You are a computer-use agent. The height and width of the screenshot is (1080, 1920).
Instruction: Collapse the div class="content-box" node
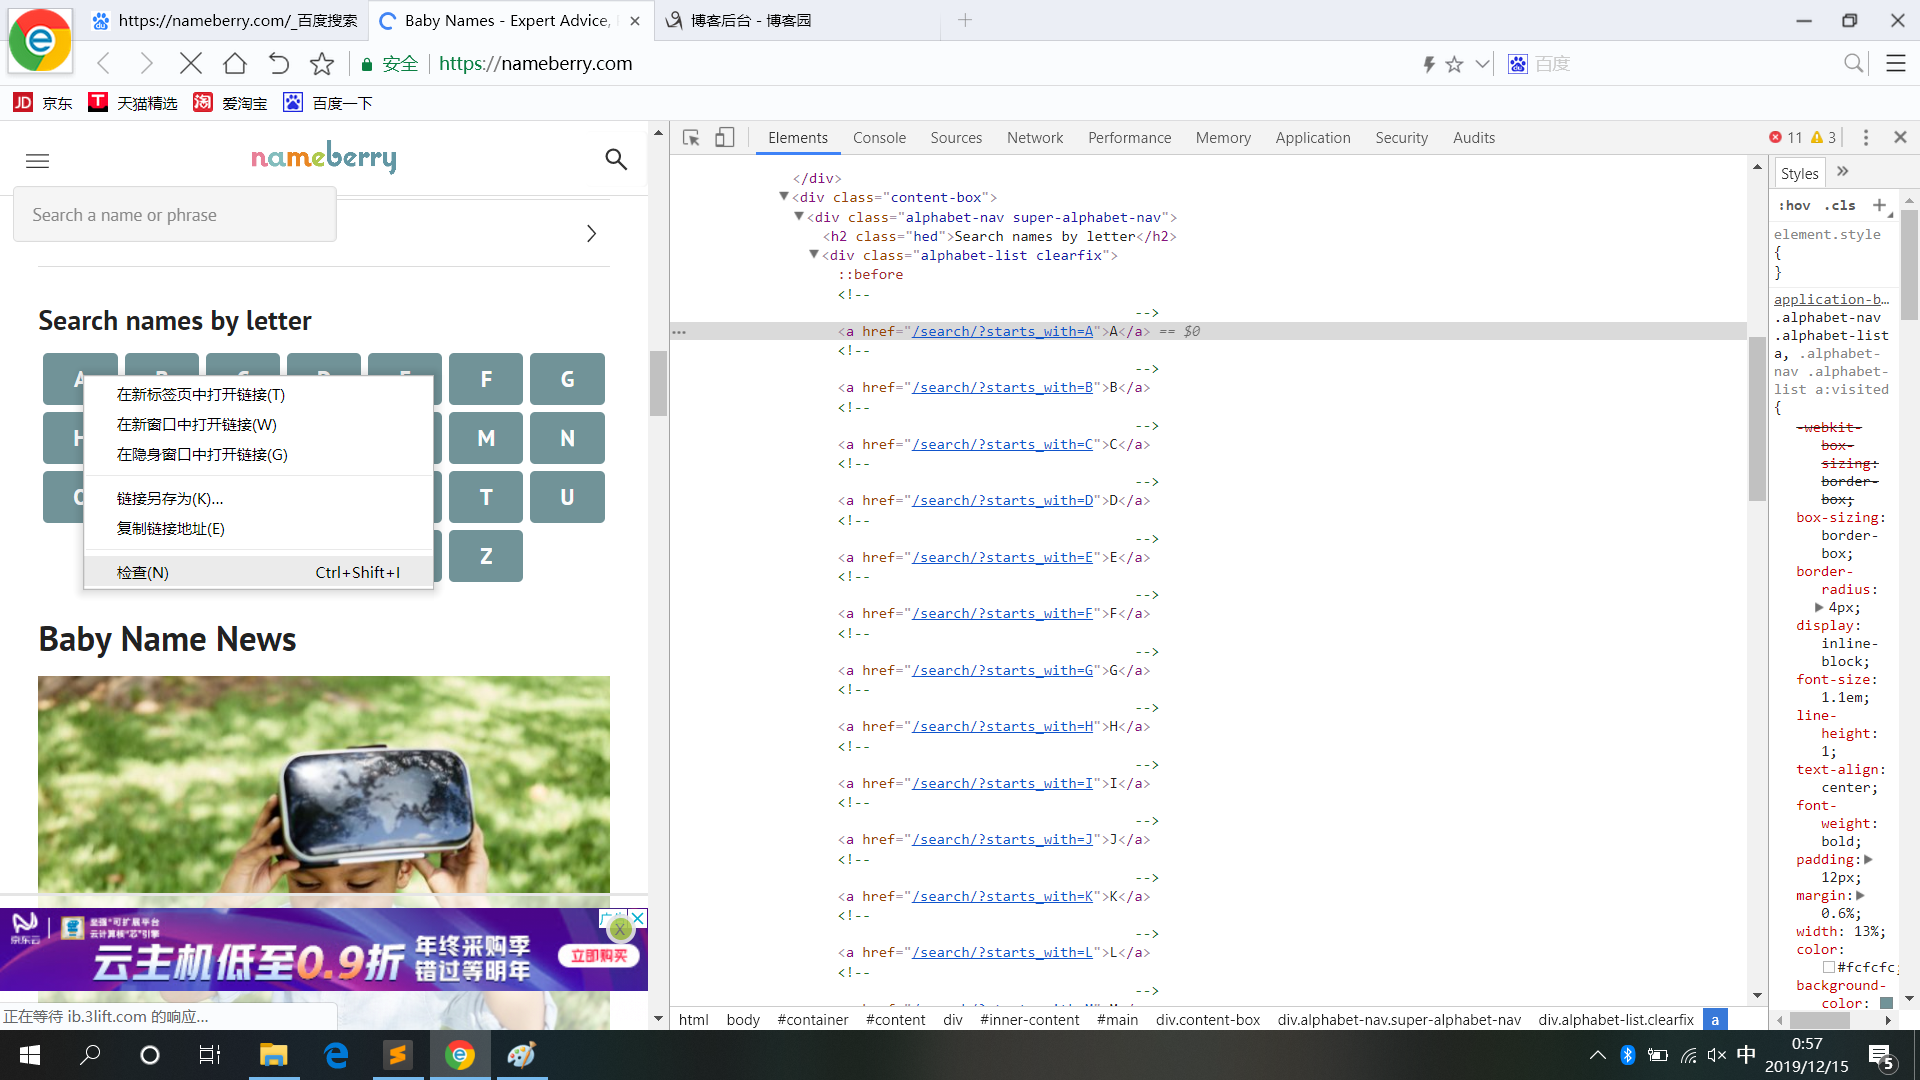coord(784,196)
